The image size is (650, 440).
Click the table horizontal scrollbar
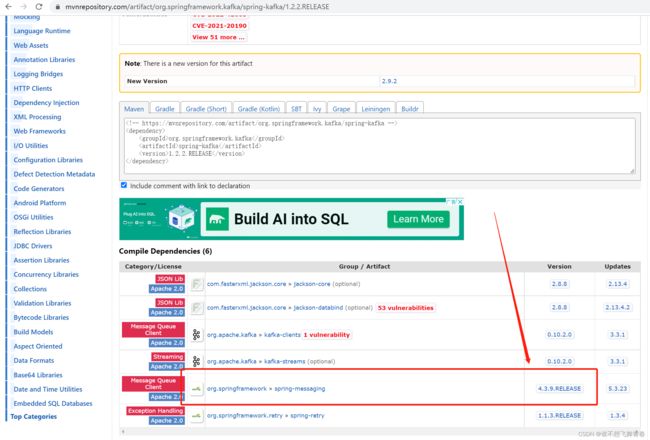379,432
